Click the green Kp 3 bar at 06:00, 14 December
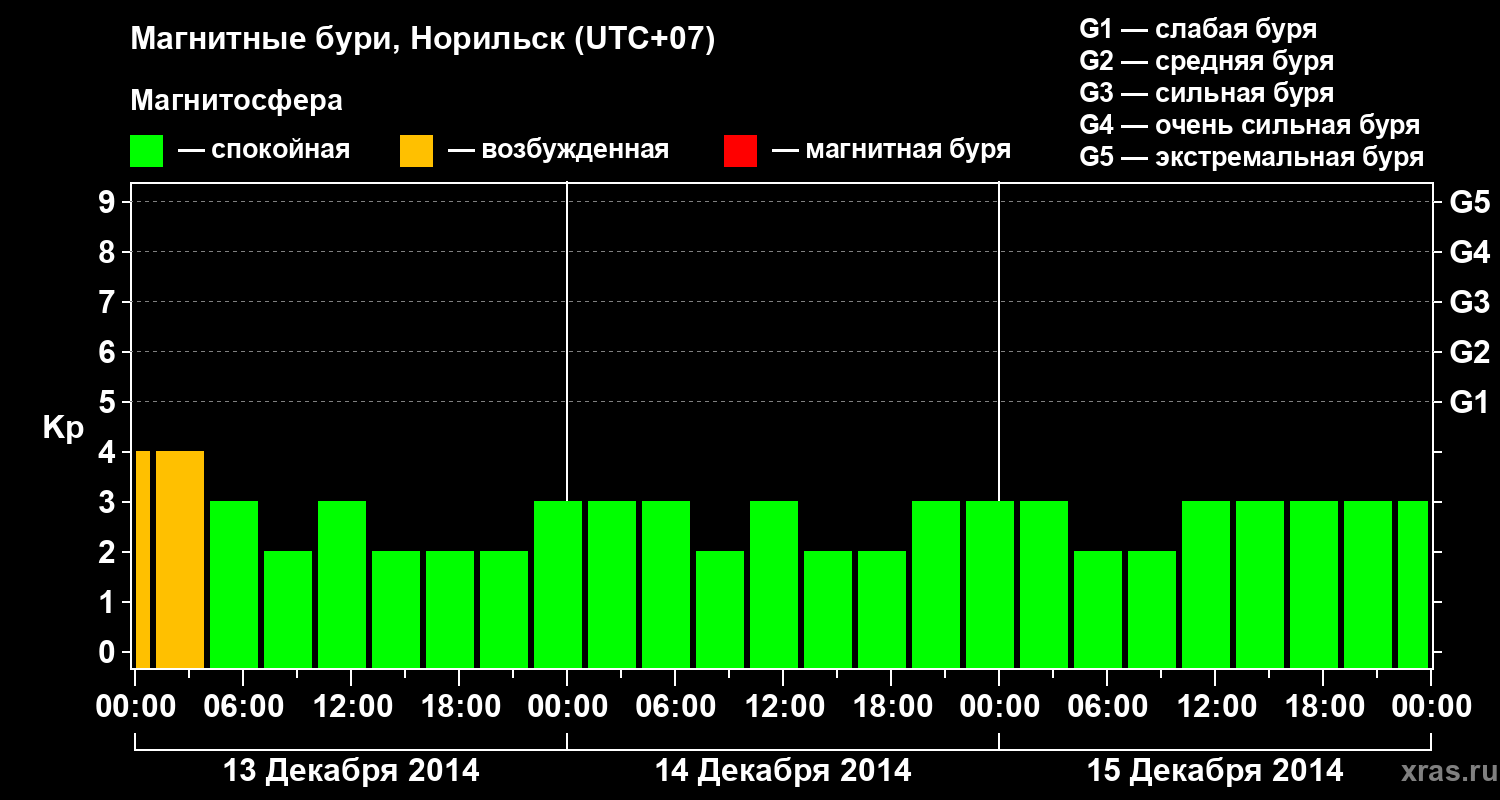This screenshot has height=800, width=1500. pyautogui.click(x=666, y=584)
